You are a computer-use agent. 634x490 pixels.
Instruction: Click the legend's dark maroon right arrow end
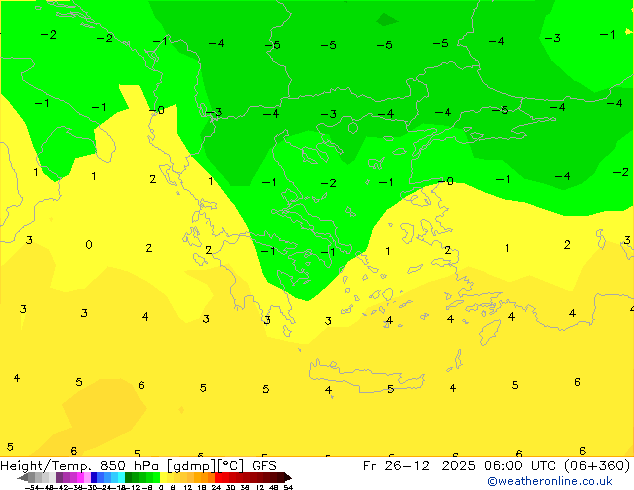(288, 477)
